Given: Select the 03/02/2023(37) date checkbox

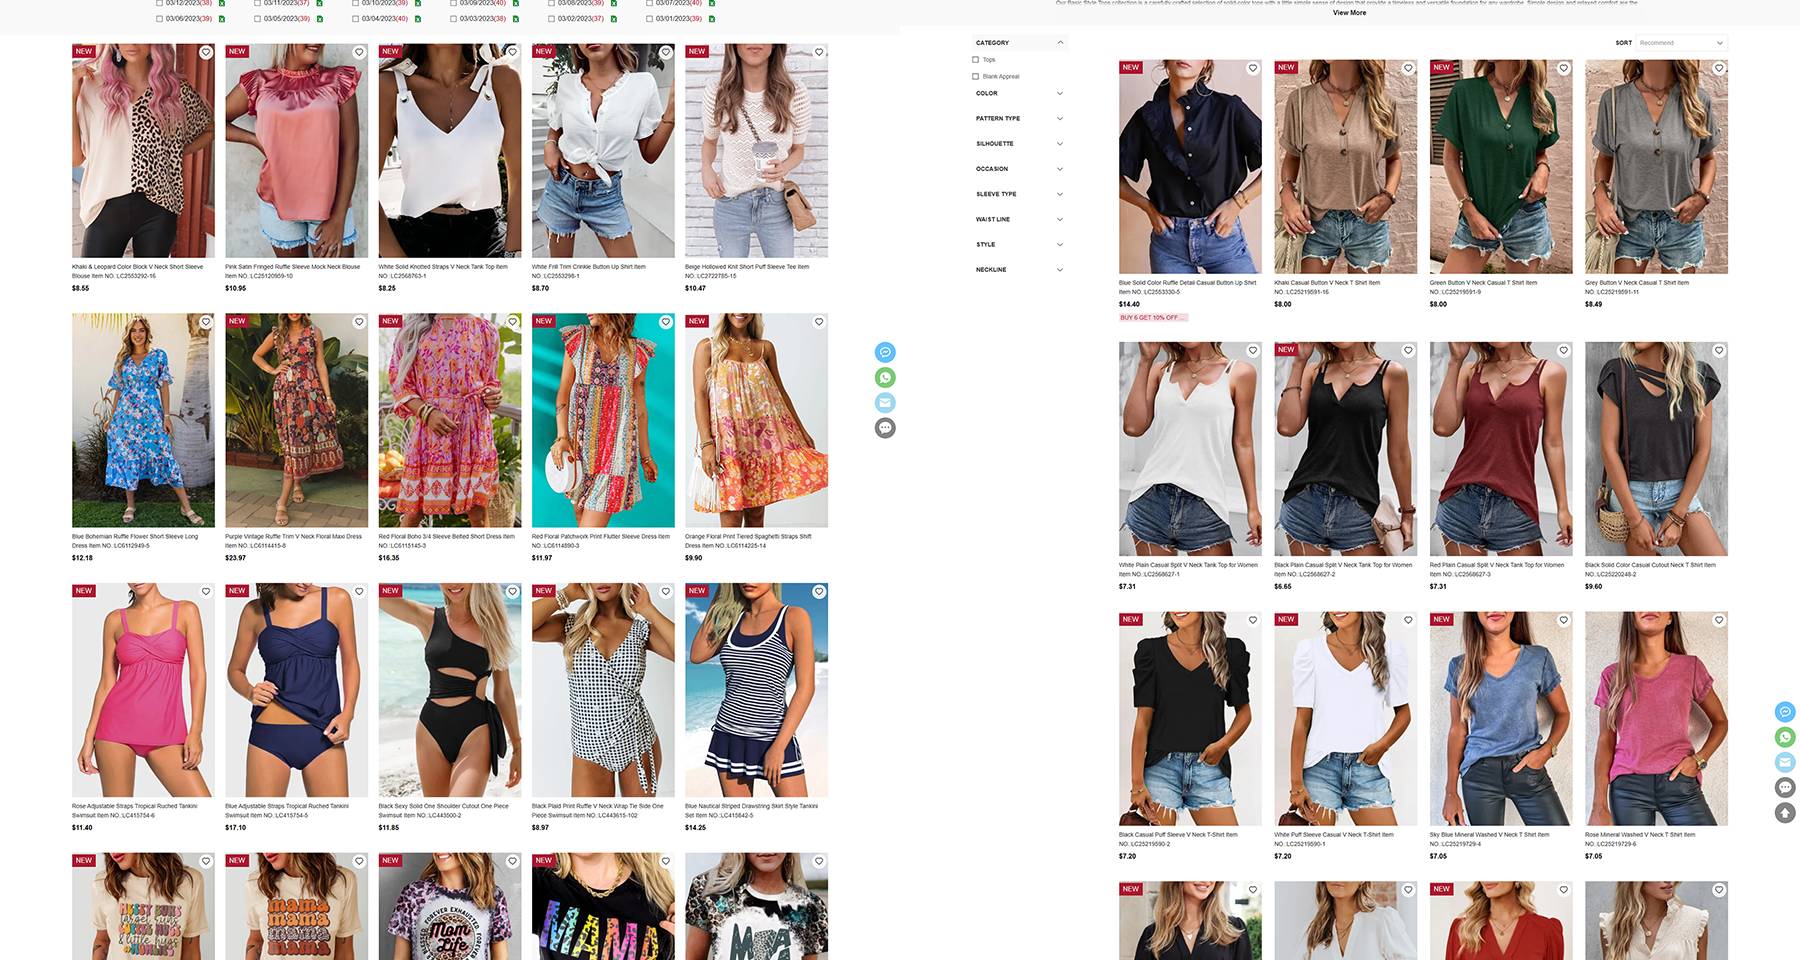Looking at the screenshot, I should click(x=551, y=18).
